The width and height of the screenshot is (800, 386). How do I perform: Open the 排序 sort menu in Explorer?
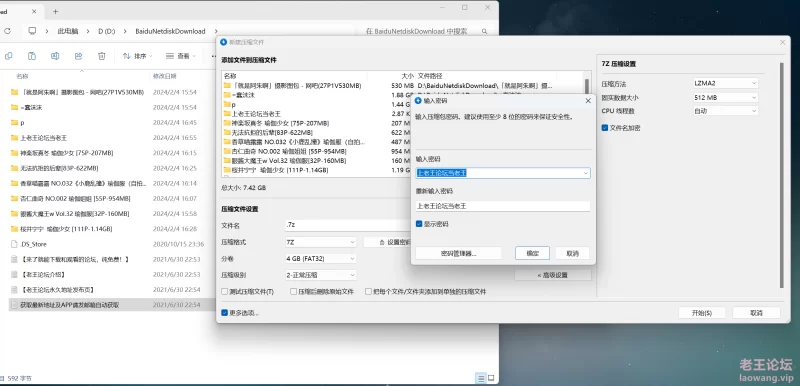click(137, 56)
